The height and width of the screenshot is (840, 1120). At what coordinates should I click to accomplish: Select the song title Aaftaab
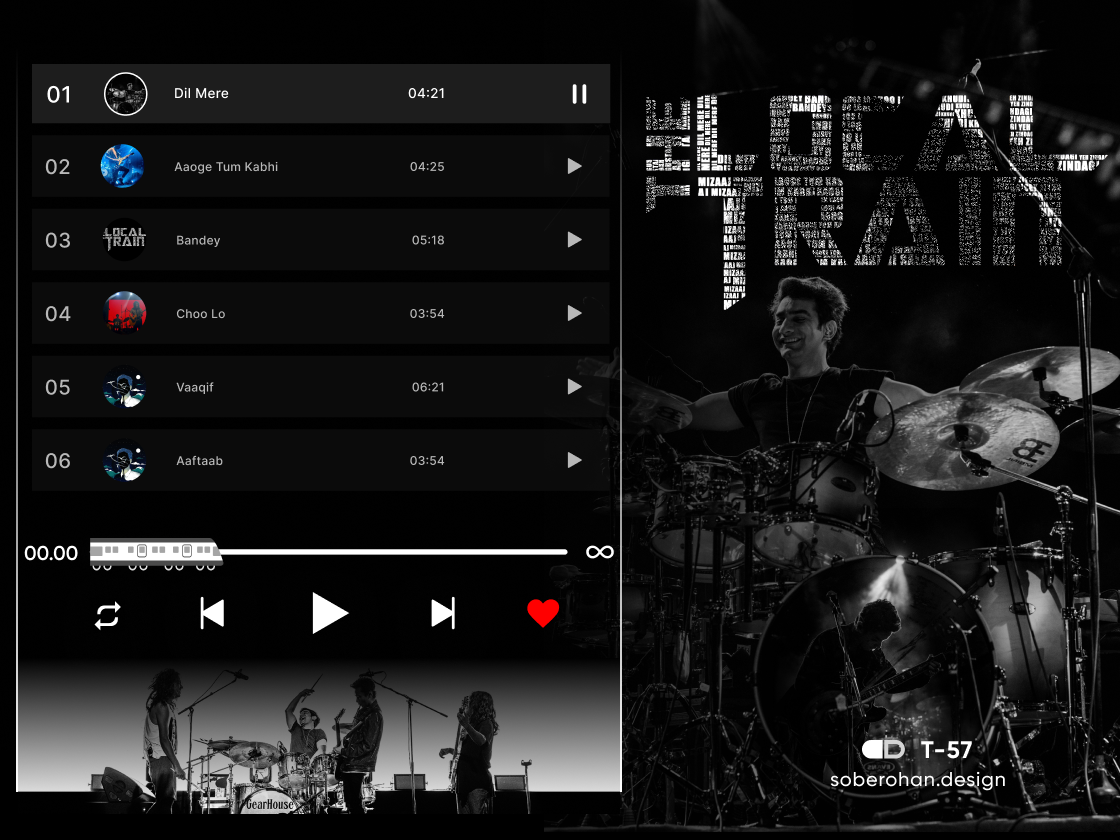pyautogui.click(x=199, y=461)
